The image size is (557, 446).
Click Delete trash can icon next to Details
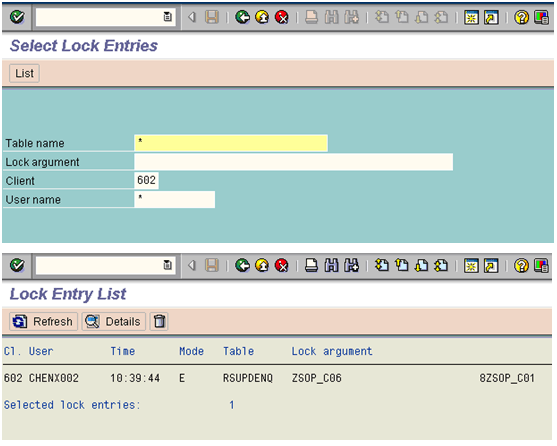(x=159, y=321)
